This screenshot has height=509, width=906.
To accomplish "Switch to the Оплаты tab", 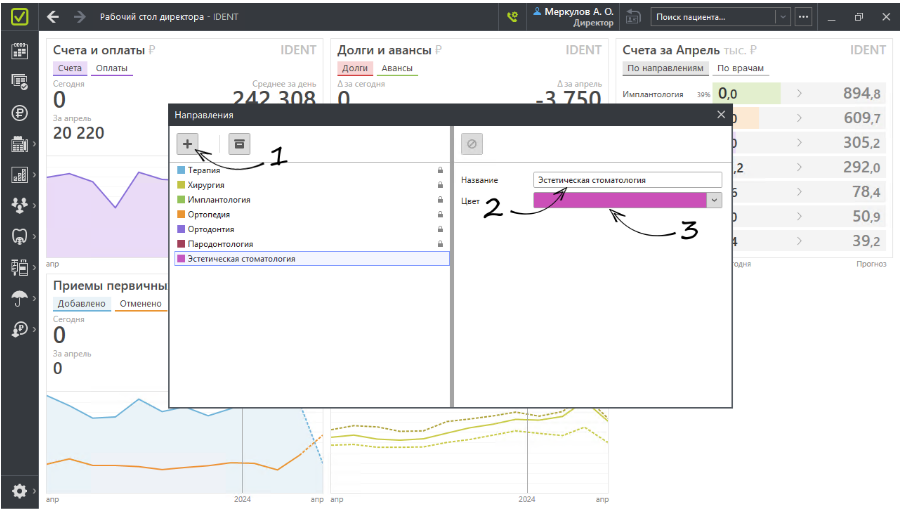I will coord(112,68).
